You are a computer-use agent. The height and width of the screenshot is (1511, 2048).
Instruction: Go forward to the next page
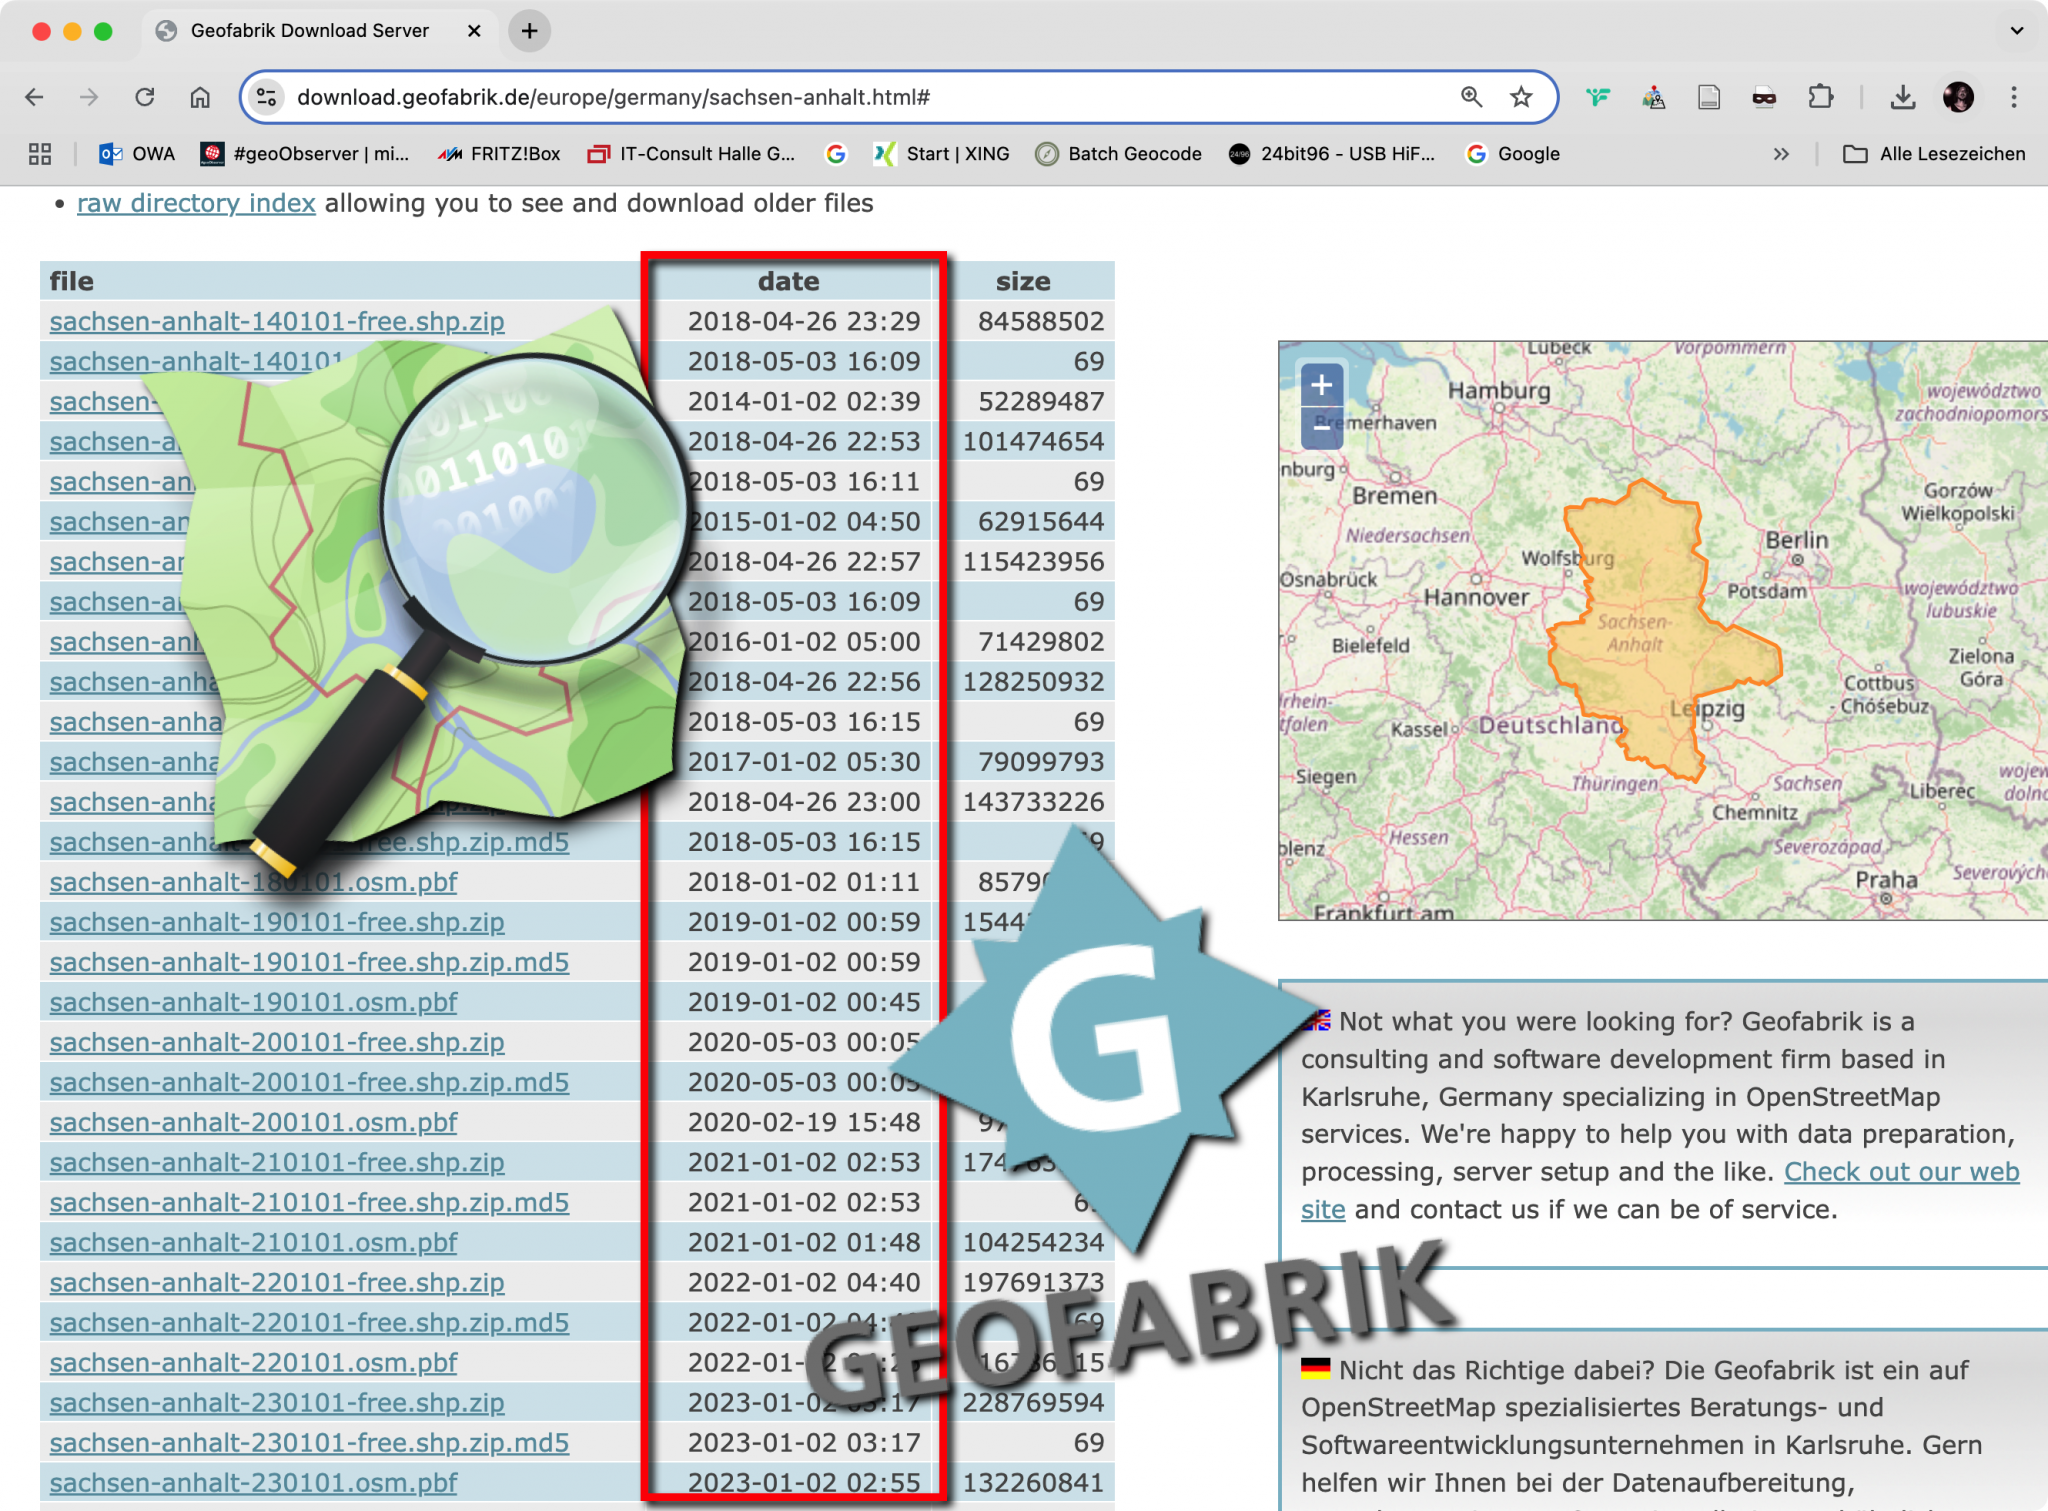click(89, 97)
